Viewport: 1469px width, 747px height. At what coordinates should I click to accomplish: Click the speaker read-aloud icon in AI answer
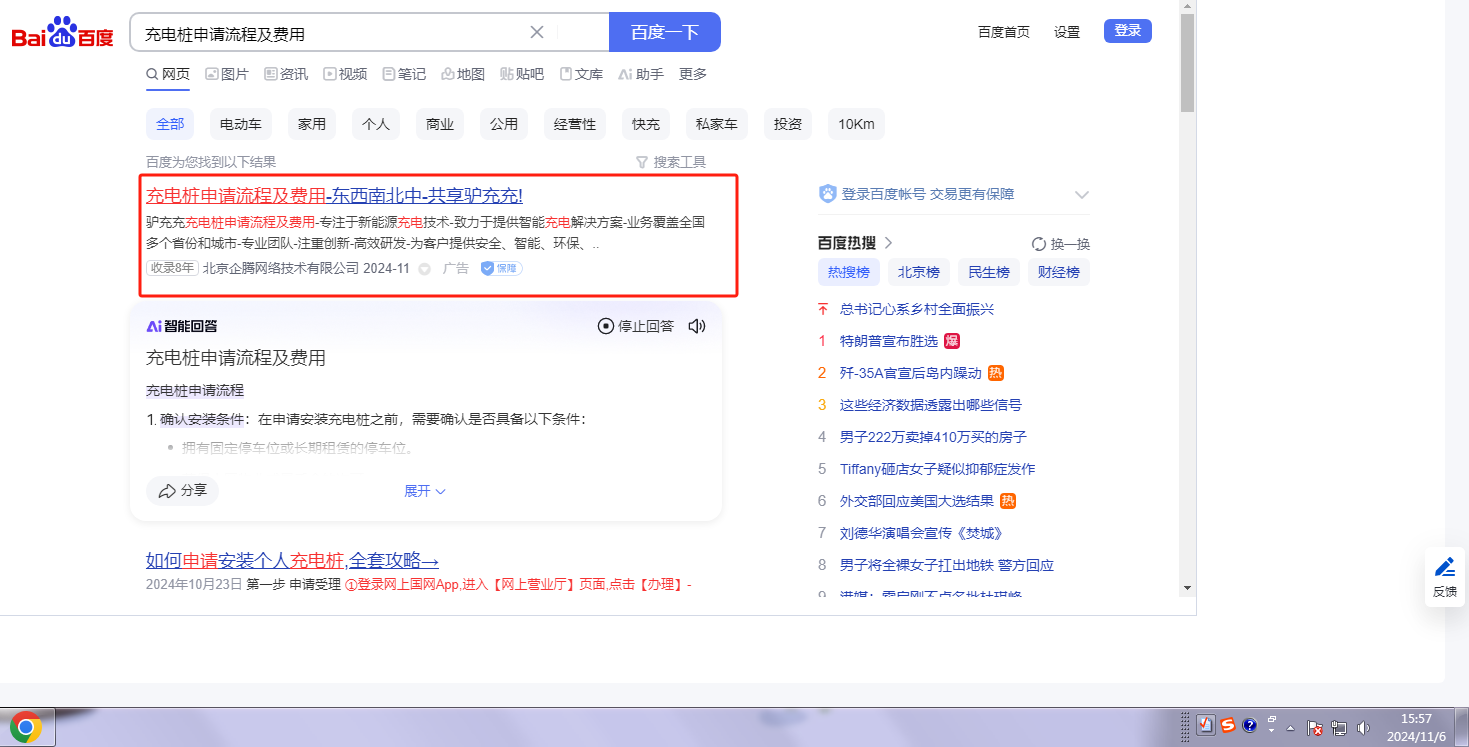click(697, 326)
